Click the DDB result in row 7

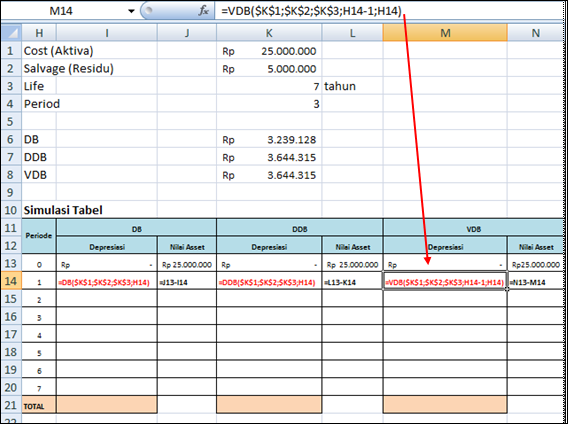click(x=269, y=158)
